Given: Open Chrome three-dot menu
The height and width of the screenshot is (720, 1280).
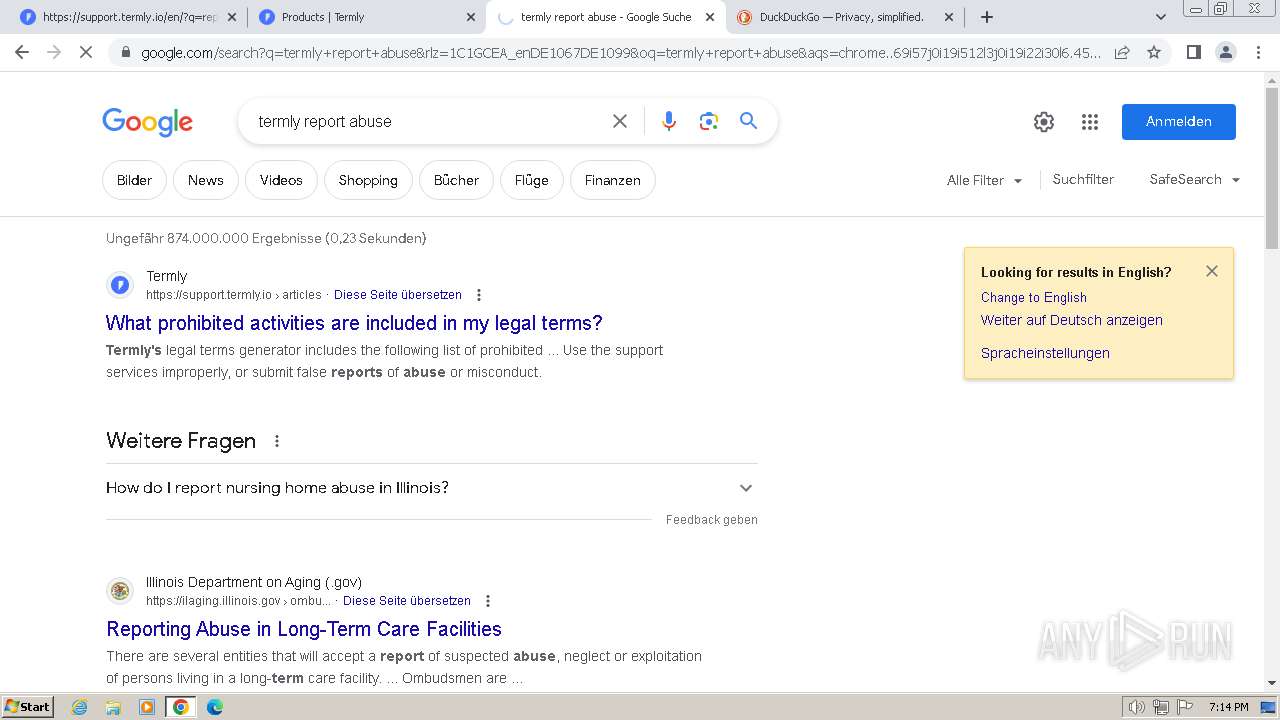Looking at the screenshot, I should pyautogui.click(x=1258, y=52).
